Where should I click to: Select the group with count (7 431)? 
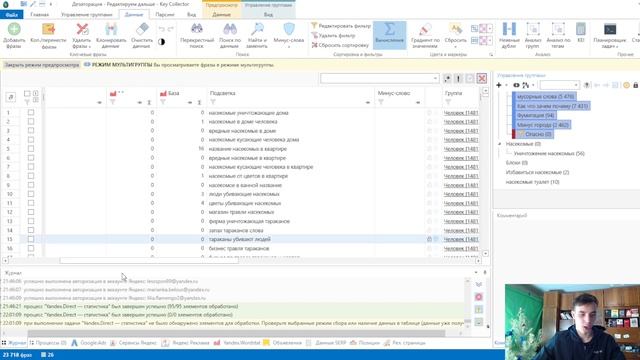(552, 106)
